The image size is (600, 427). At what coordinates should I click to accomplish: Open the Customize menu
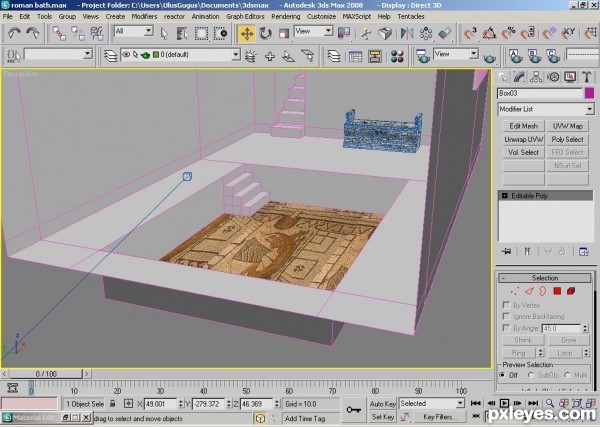click(321, 16)
